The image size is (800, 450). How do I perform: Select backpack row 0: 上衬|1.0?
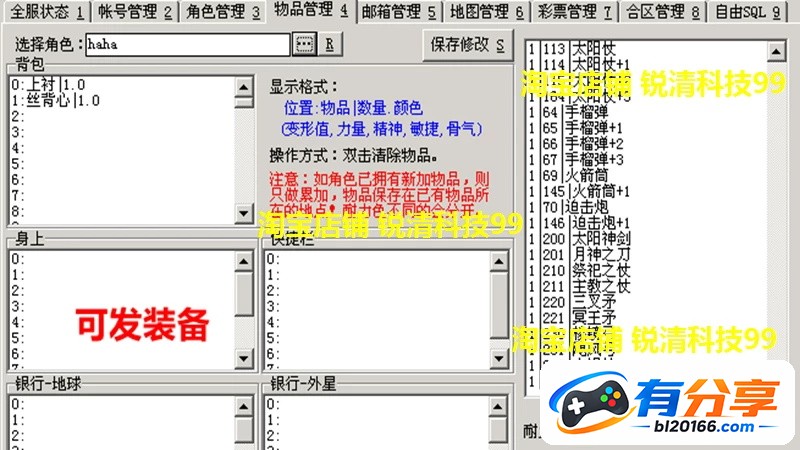pyautogui.click(x=122, y=84)
